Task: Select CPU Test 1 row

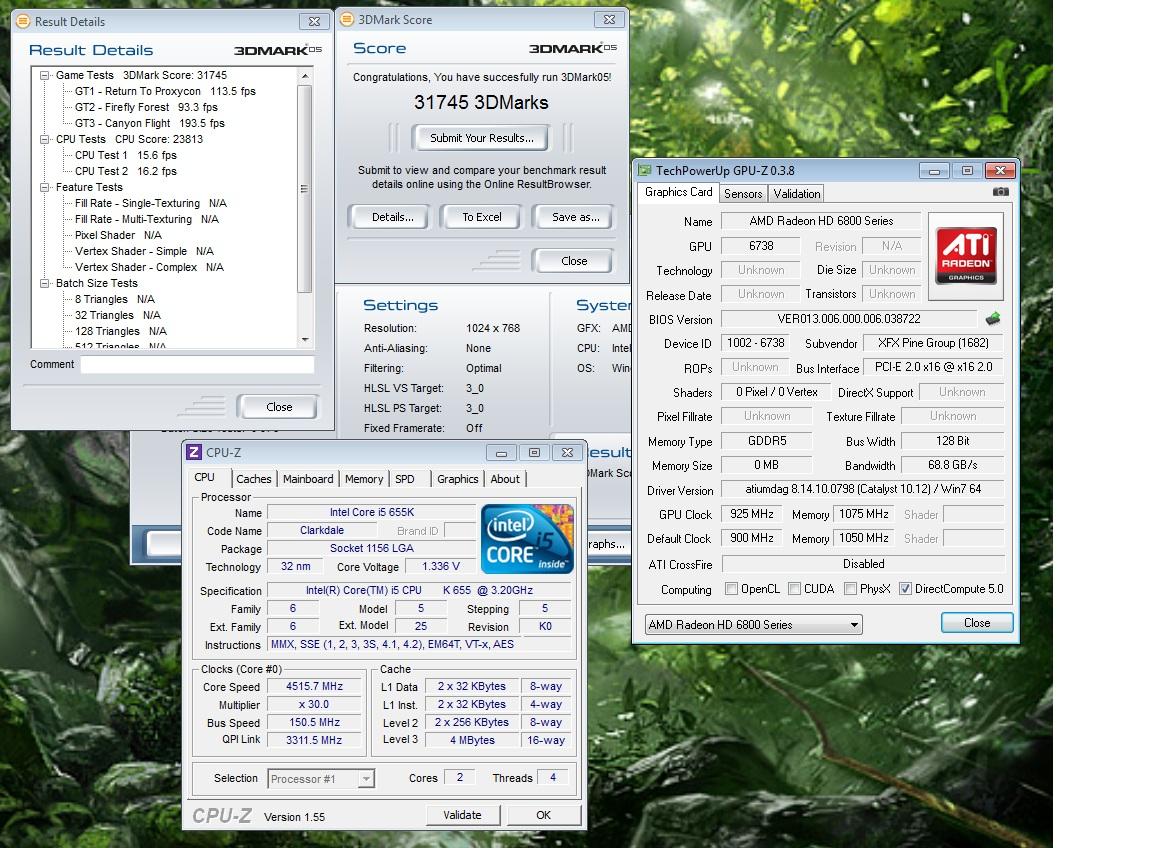Action: click(x=126, y=155)
